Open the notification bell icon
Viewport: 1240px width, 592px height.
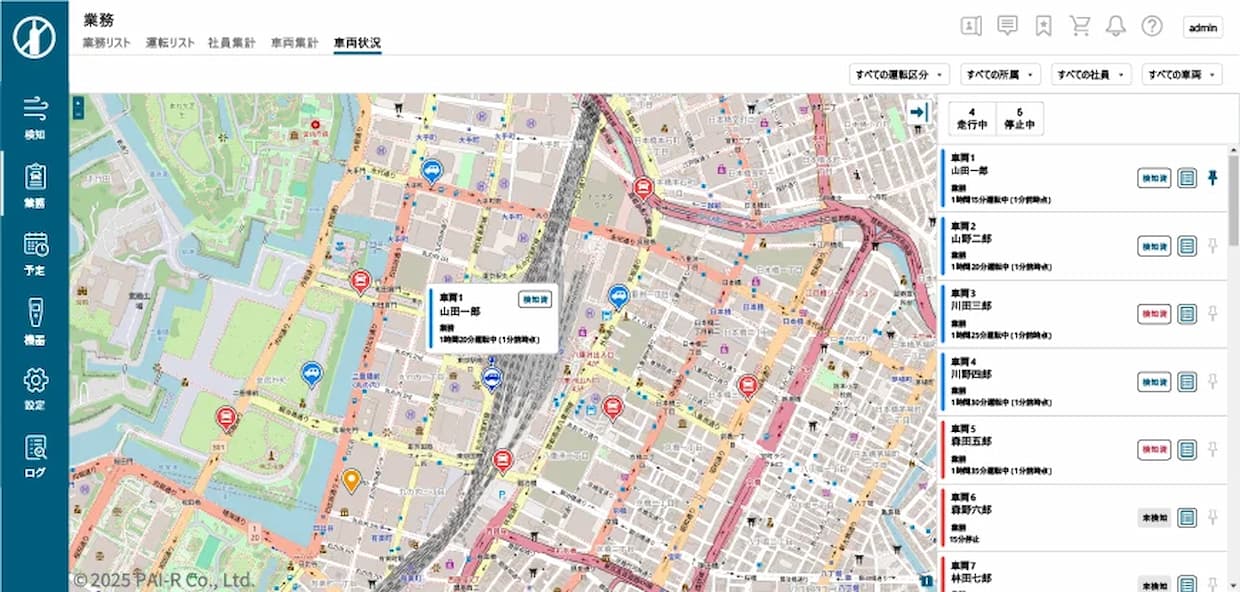(1115, 27)
